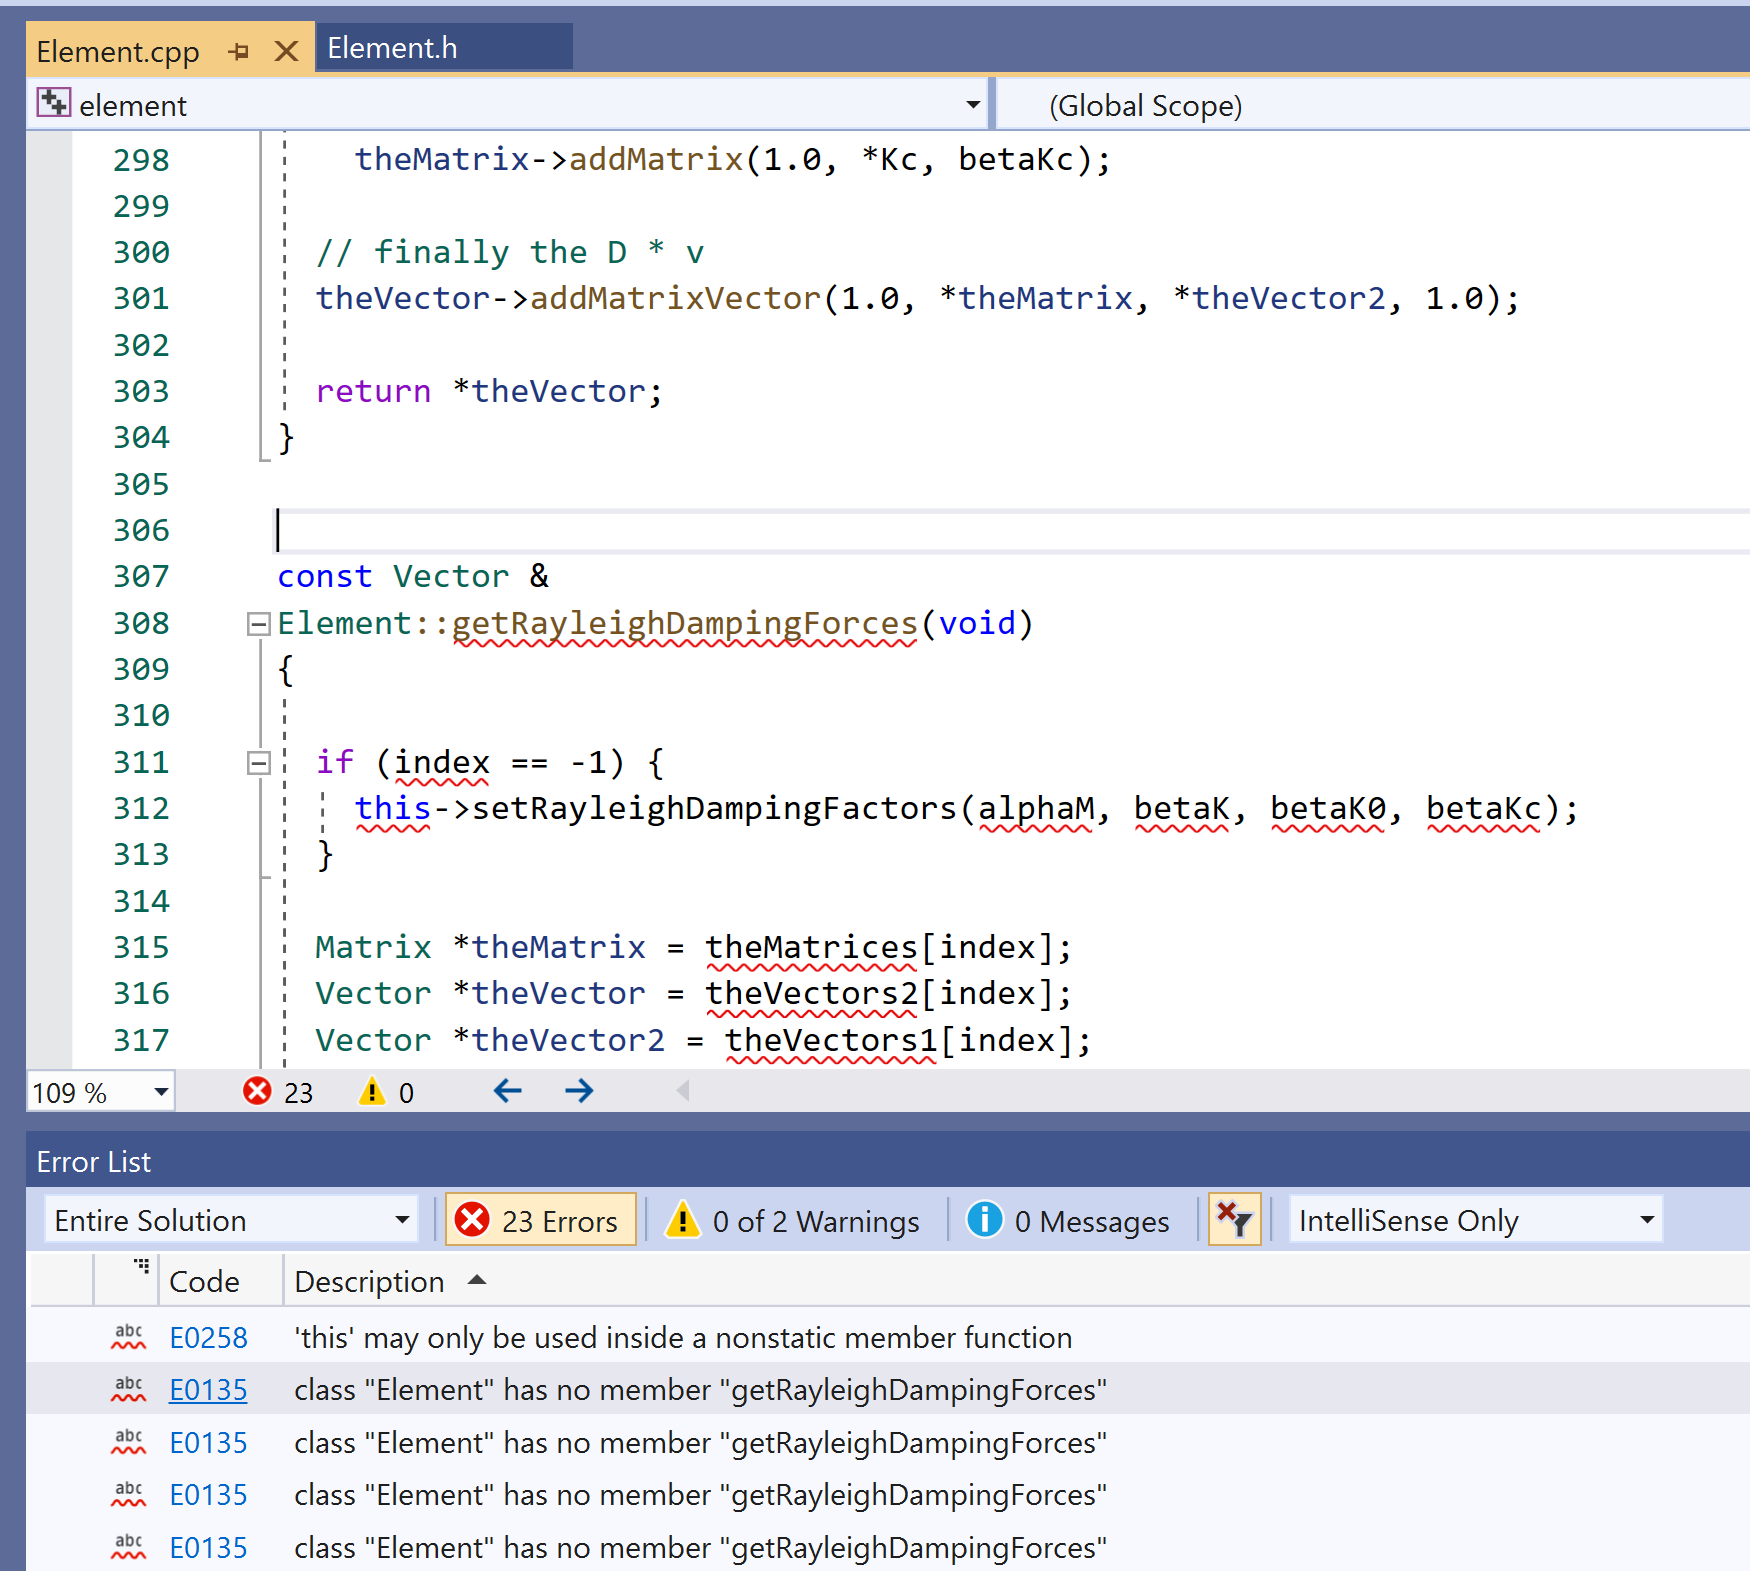This screenshot has height=1571, width=1750.
Task: Click the navigate backward arrow
Action: (x=508, y=1091)
